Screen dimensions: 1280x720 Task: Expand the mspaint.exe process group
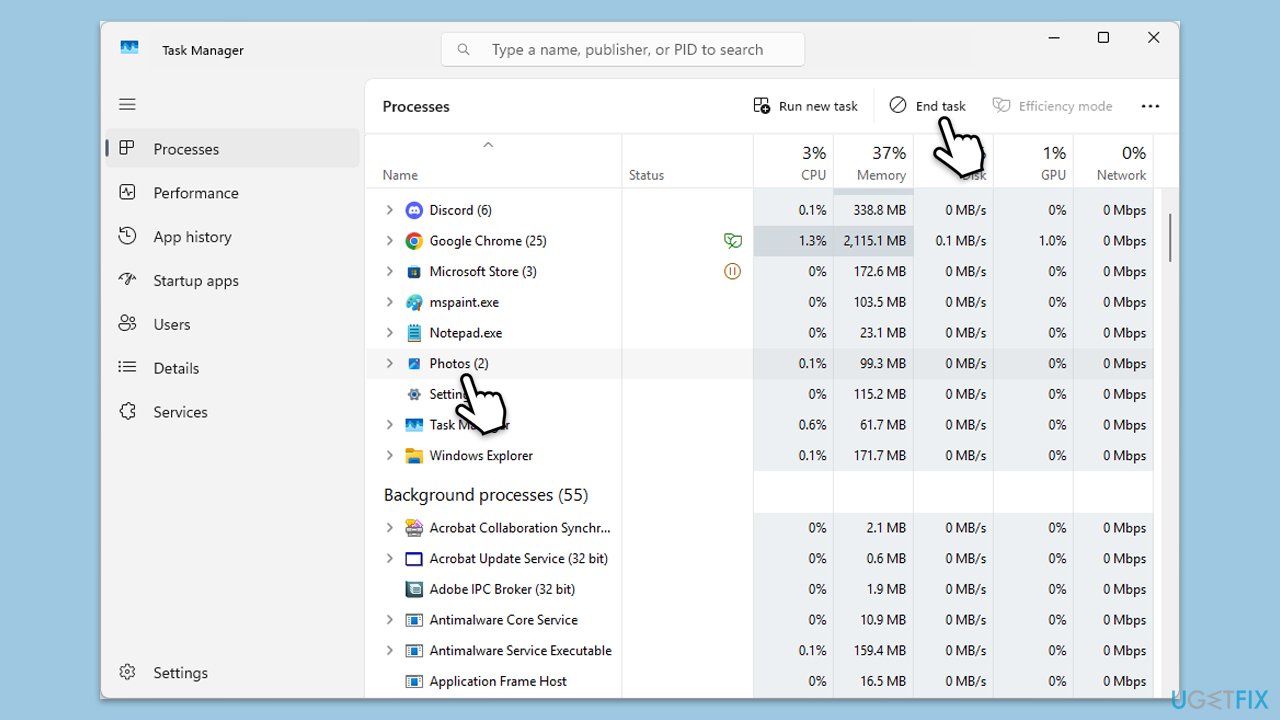(x=390, y=302)
